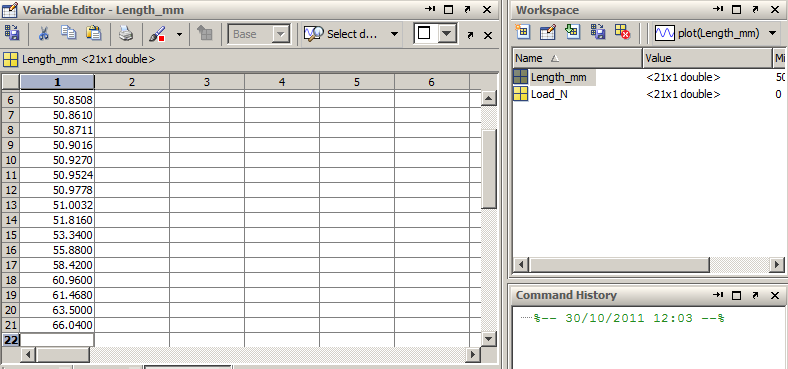Delete variable icon in Workspace toolbar
788x369 pixels.
623,32
